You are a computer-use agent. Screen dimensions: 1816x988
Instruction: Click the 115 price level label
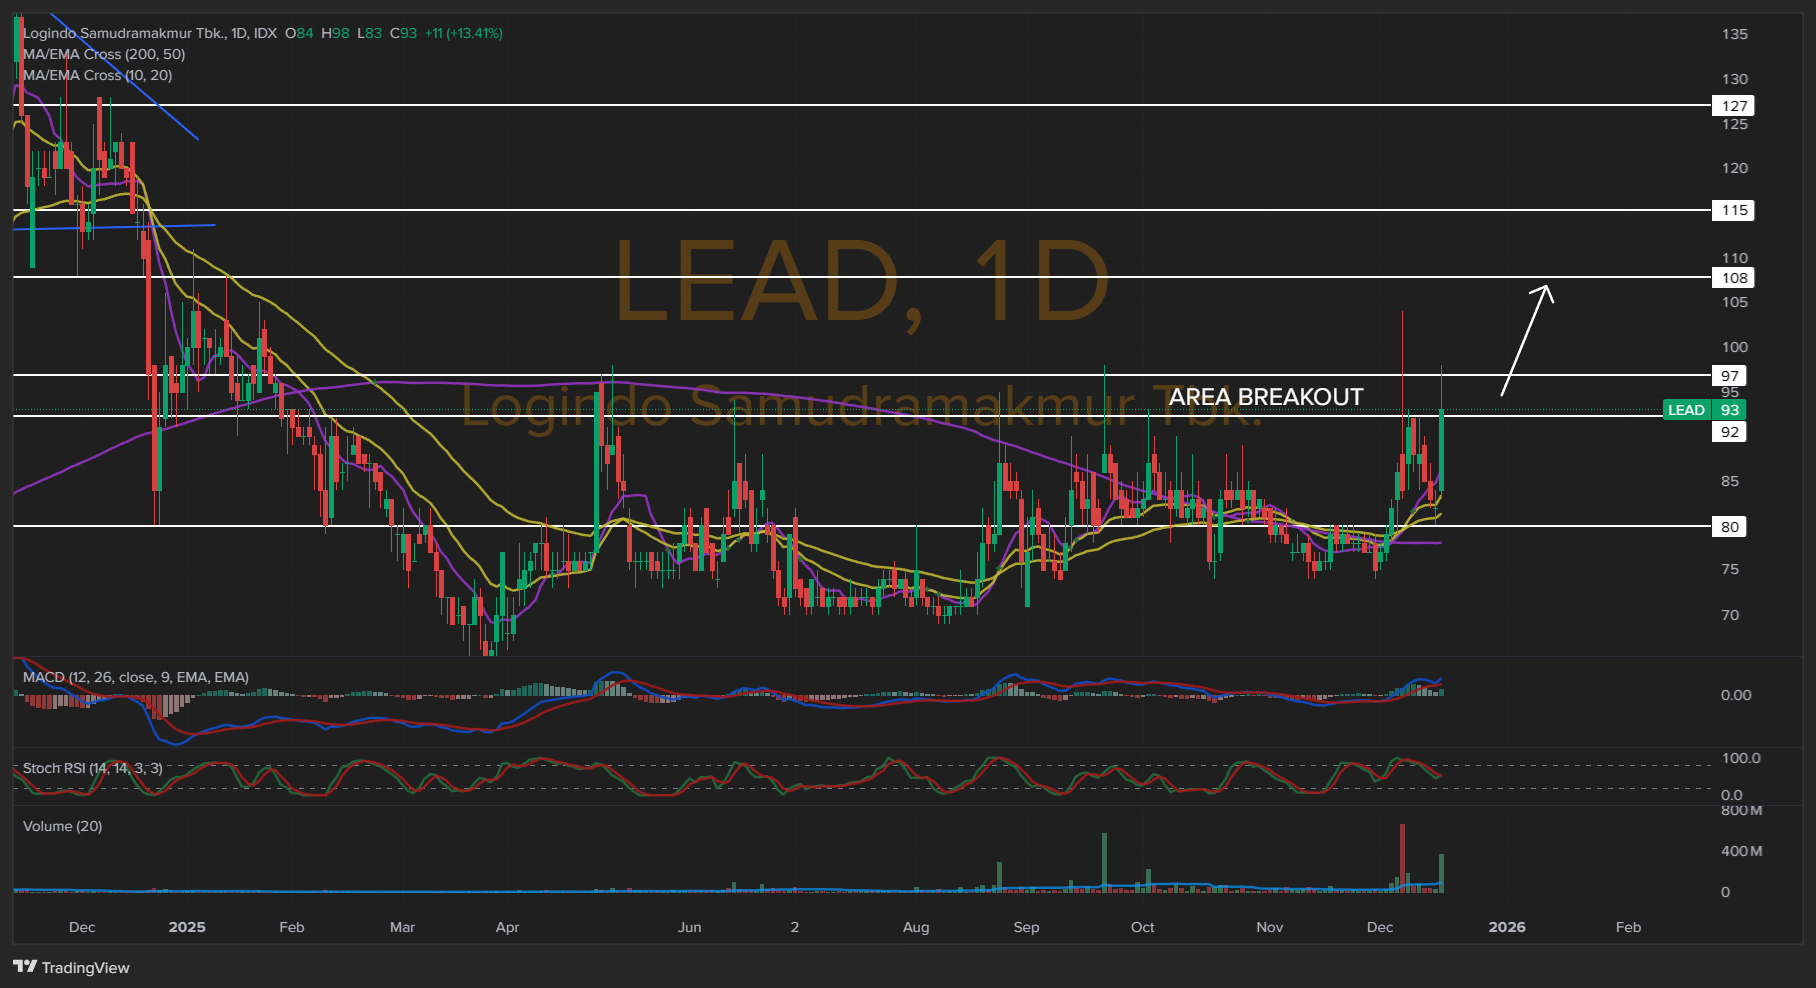(1734, 210)
